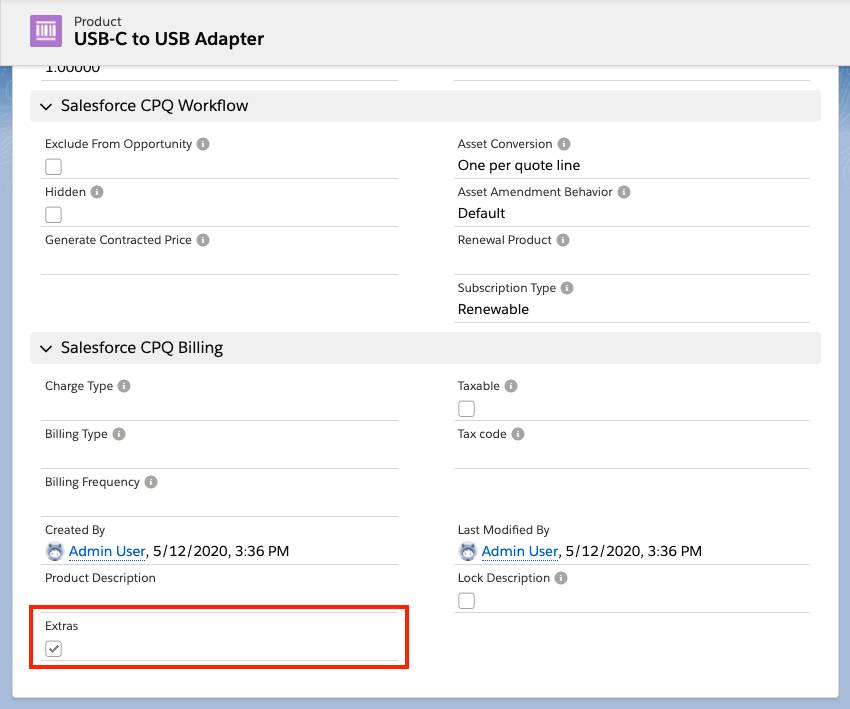Show Taxable field help icon
This screenshot has width=850, height=709.
511,386
